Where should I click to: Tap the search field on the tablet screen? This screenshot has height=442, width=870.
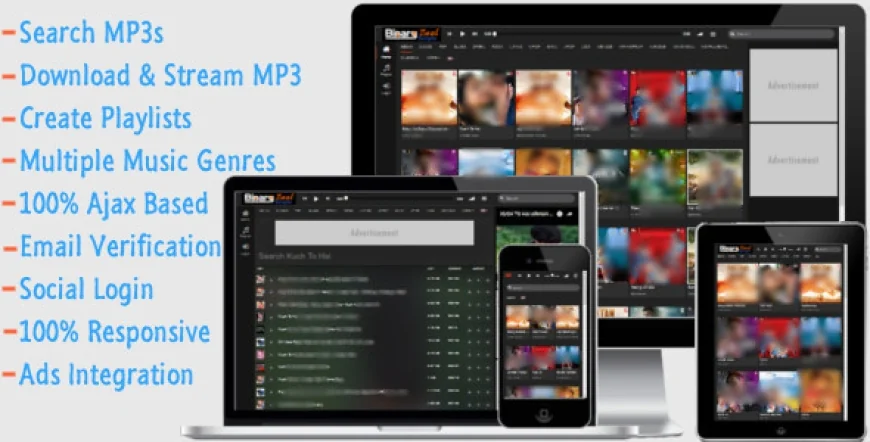(x=828, y=250)
